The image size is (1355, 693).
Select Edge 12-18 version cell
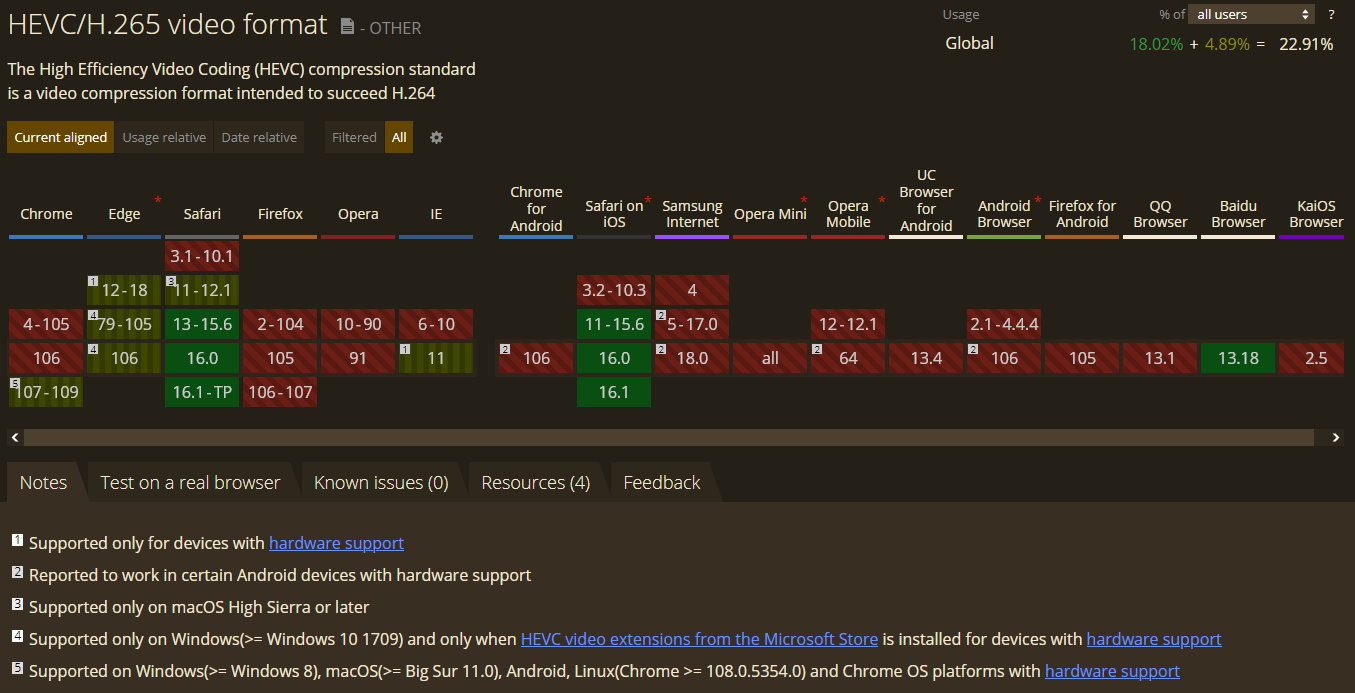tap(124, 290)
